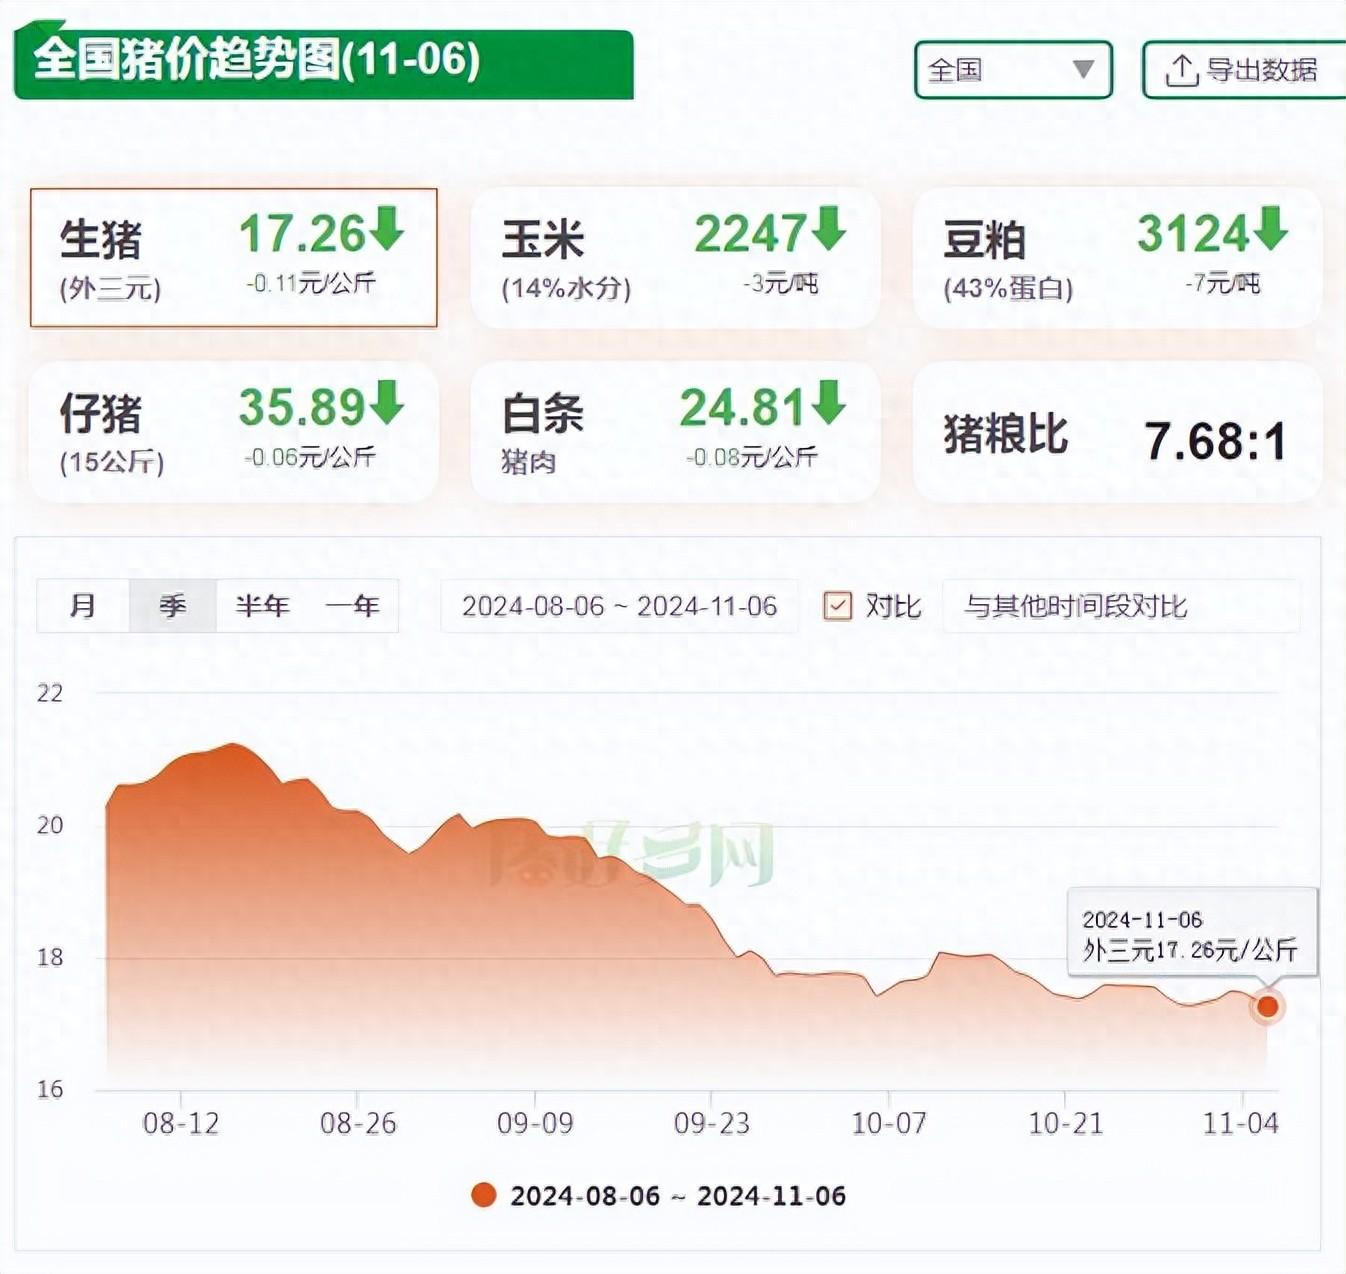Switch to the 季 time range tab
Screen dimensions: 1346x1274
click(172, 606)
